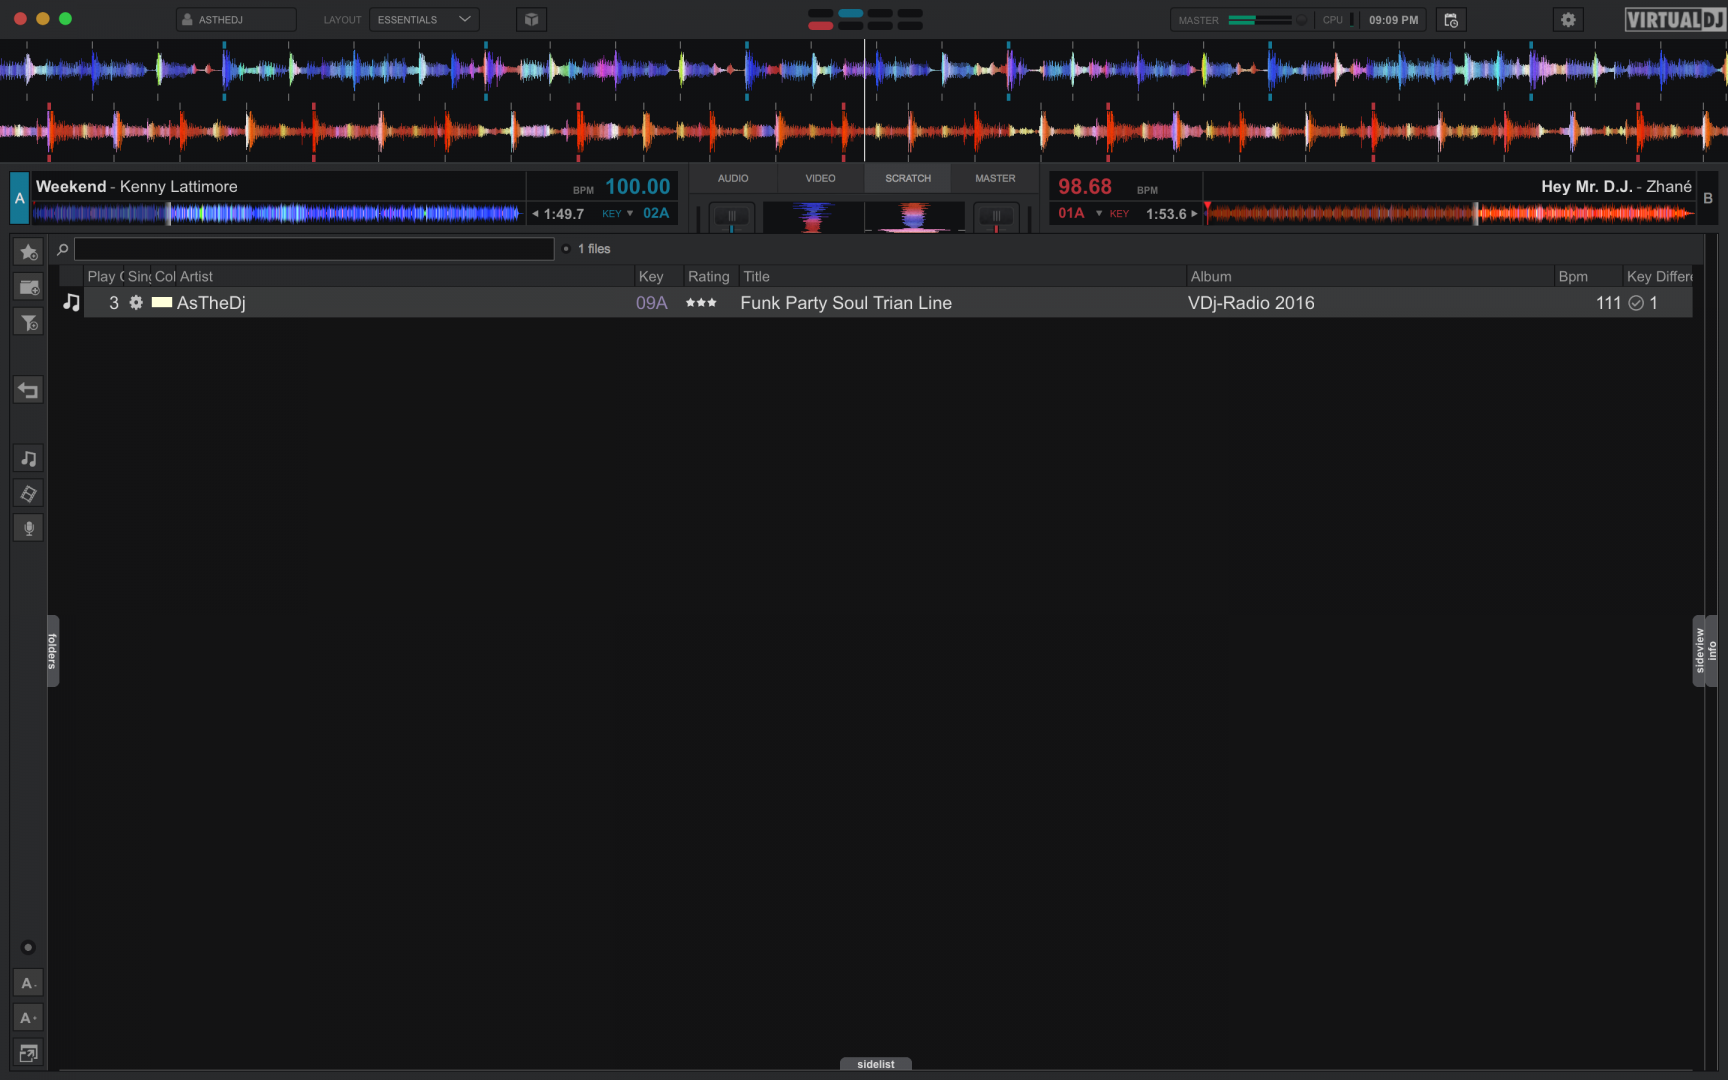
Task: Select deck A letter button
Action: pyautogui.click(x=19, y=198)
